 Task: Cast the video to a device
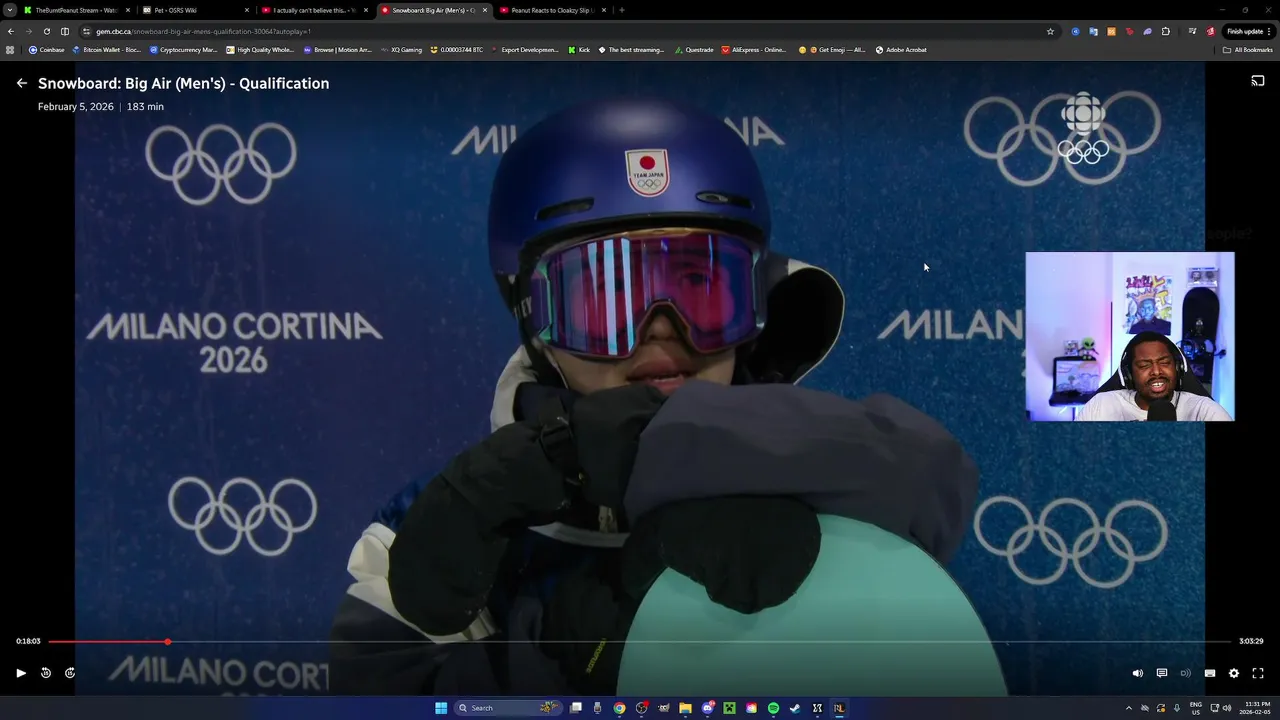tap(1258, 81)
